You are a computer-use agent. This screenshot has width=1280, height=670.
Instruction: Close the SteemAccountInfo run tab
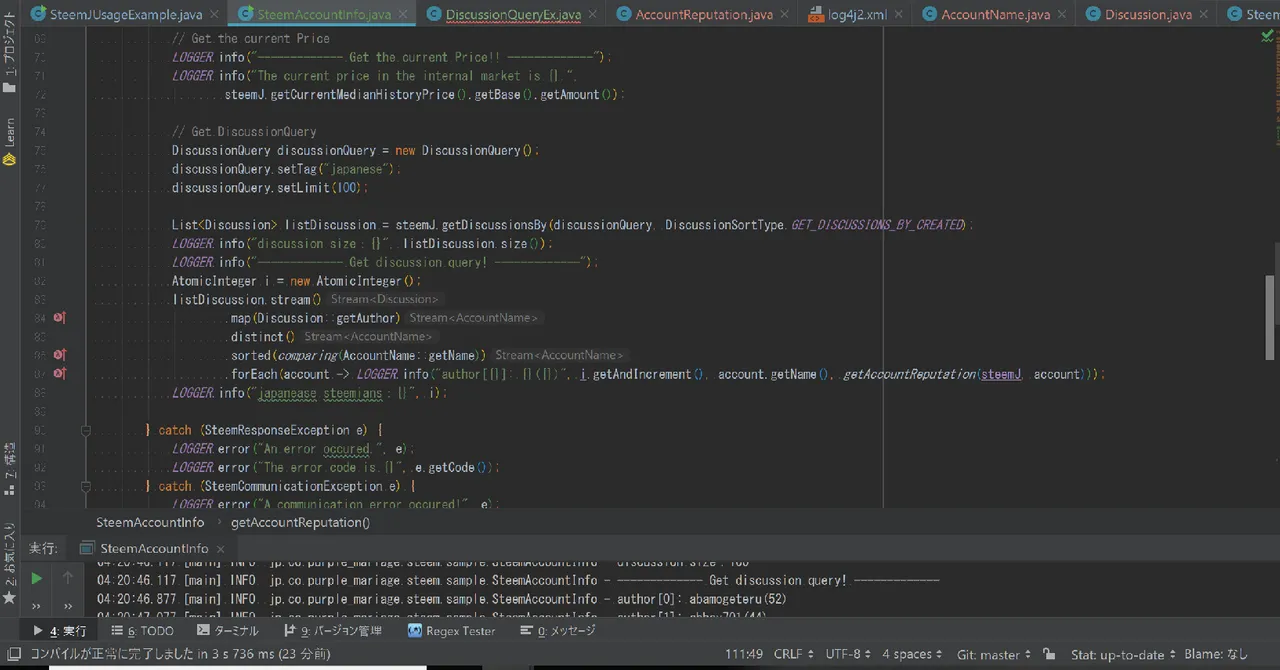(221, 549)
